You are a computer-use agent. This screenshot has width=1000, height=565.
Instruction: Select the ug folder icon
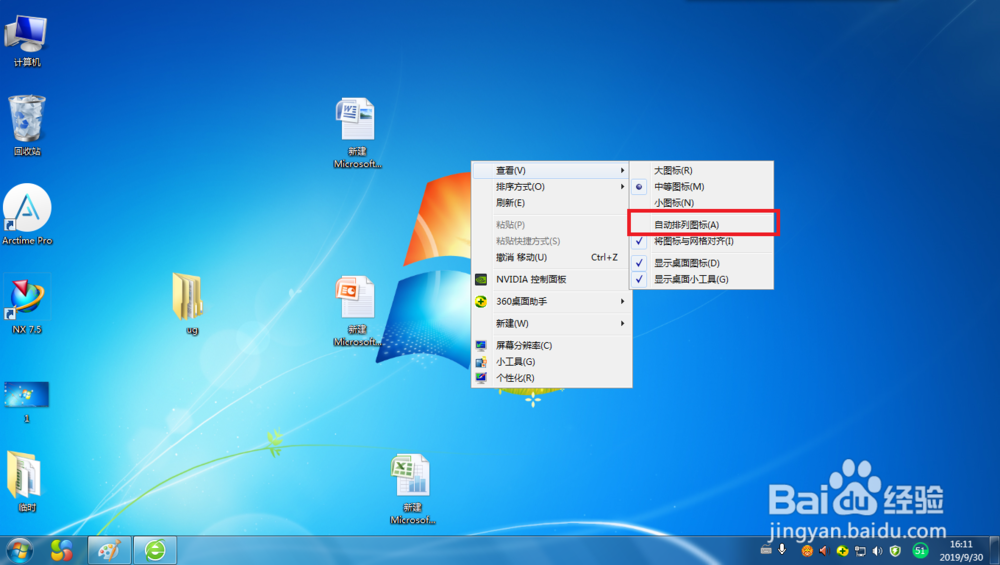tap(189, 304)
